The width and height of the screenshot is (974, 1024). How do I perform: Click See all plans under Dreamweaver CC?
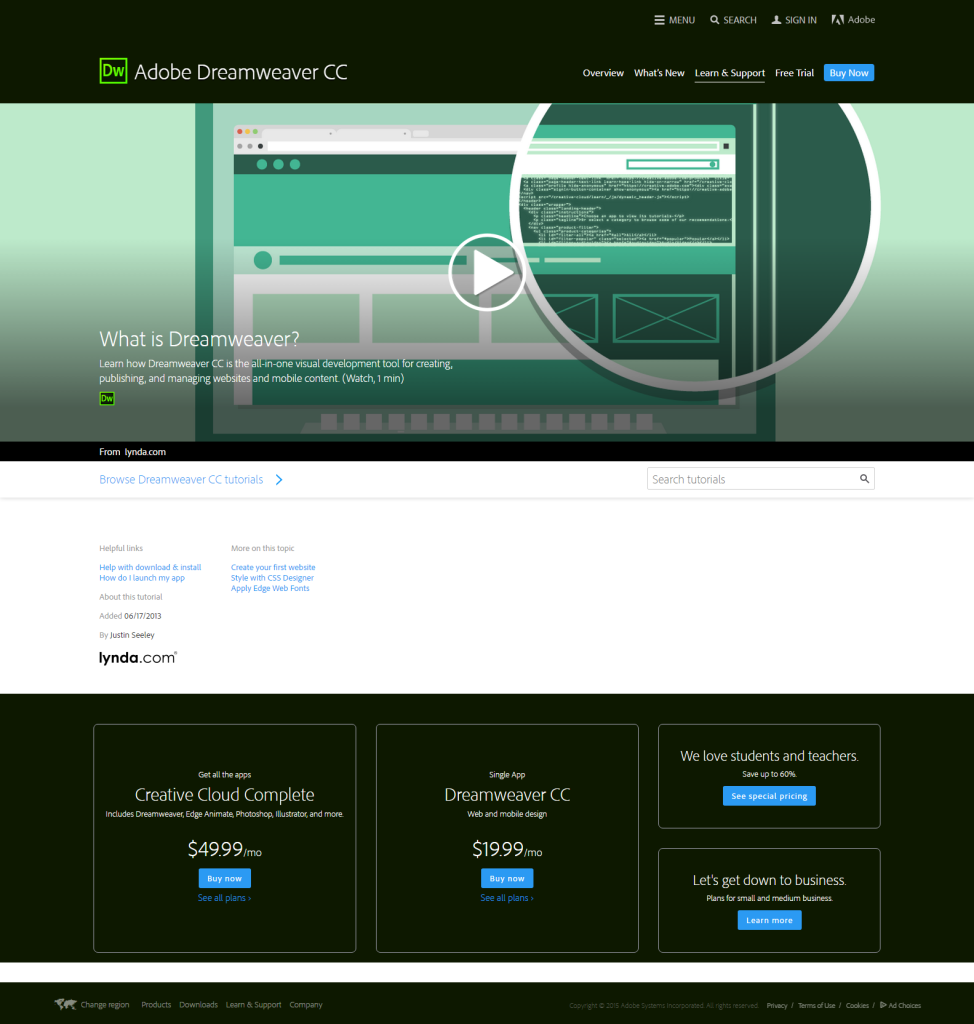[507, 898]
